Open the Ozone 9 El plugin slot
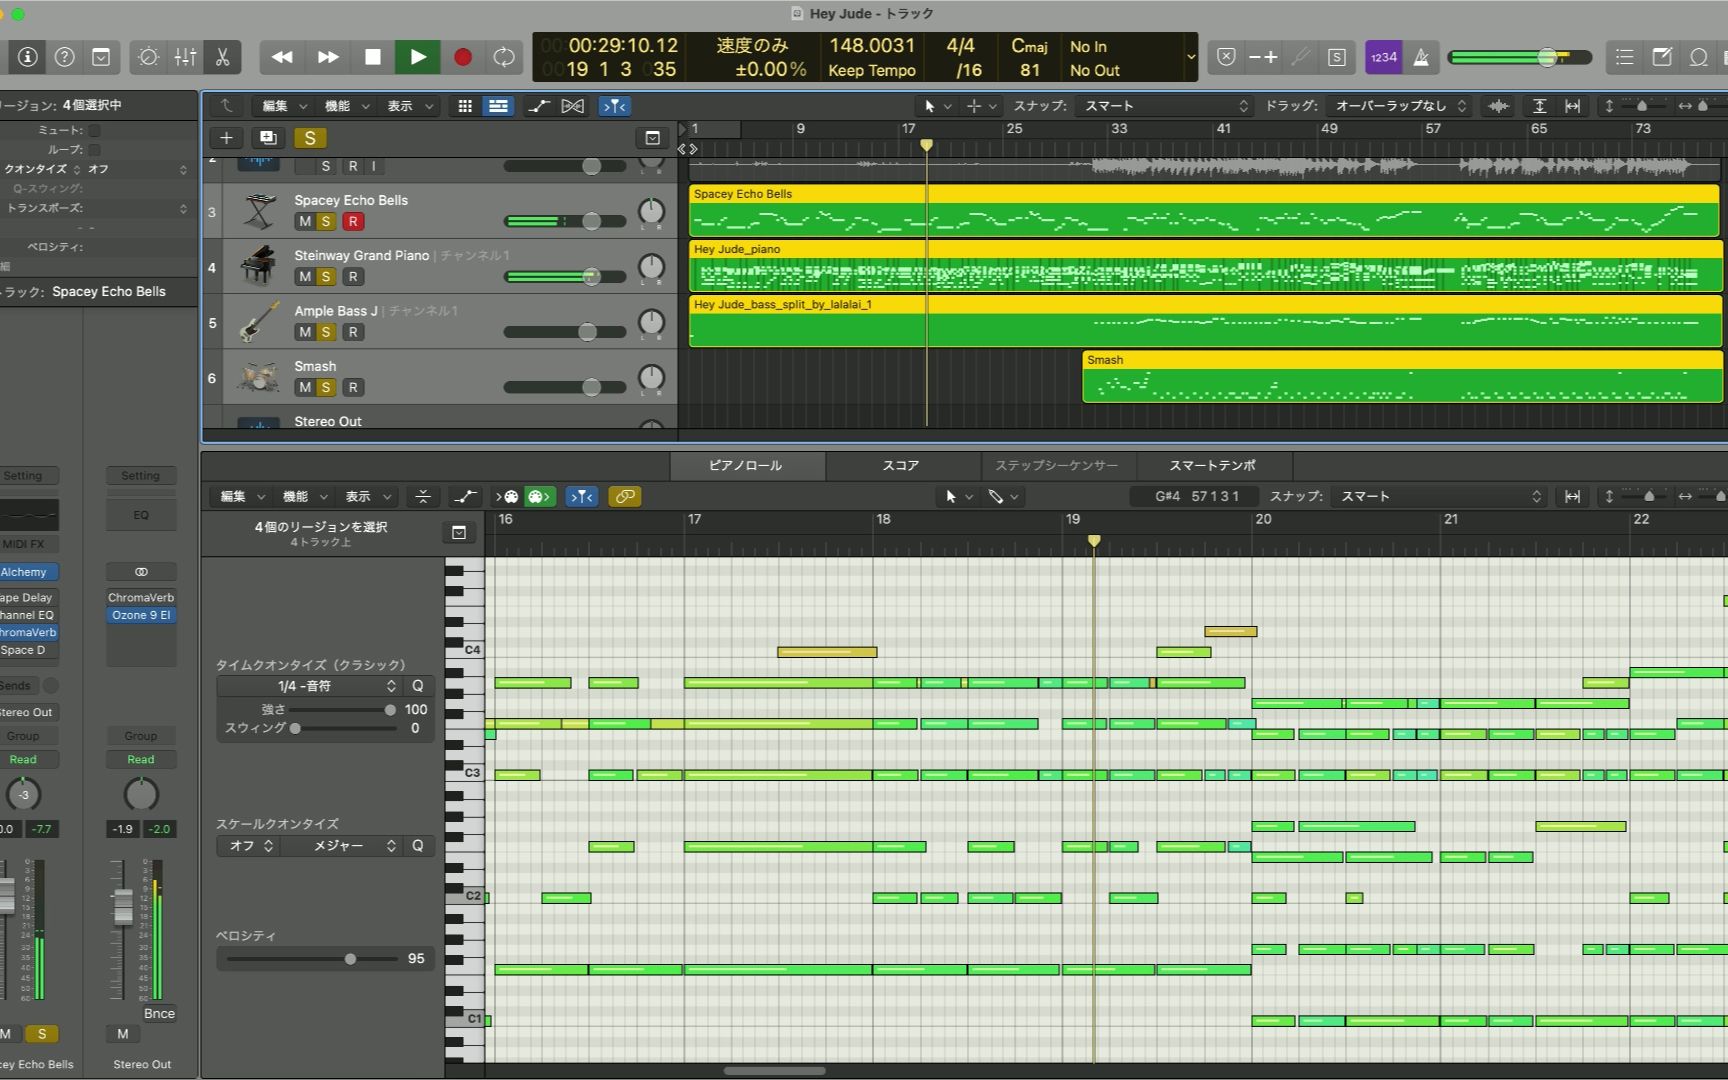The image size is (1728, 1080). click(x=141, y=615)
